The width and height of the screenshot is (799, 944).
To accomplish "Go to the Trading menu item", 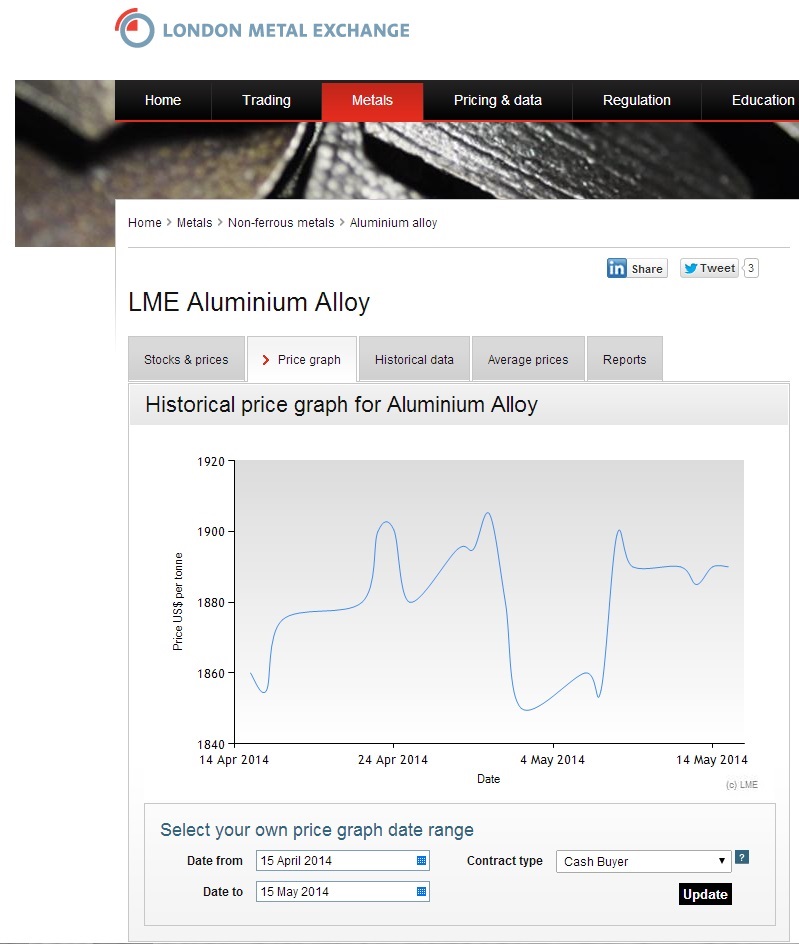I will click(266, 100).
